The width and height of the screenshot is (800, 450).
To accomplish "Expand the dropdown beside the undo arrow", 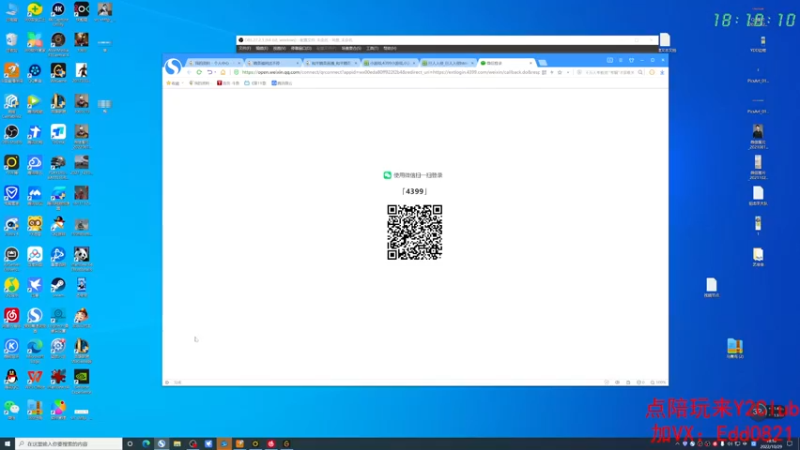I will (215, 72).
